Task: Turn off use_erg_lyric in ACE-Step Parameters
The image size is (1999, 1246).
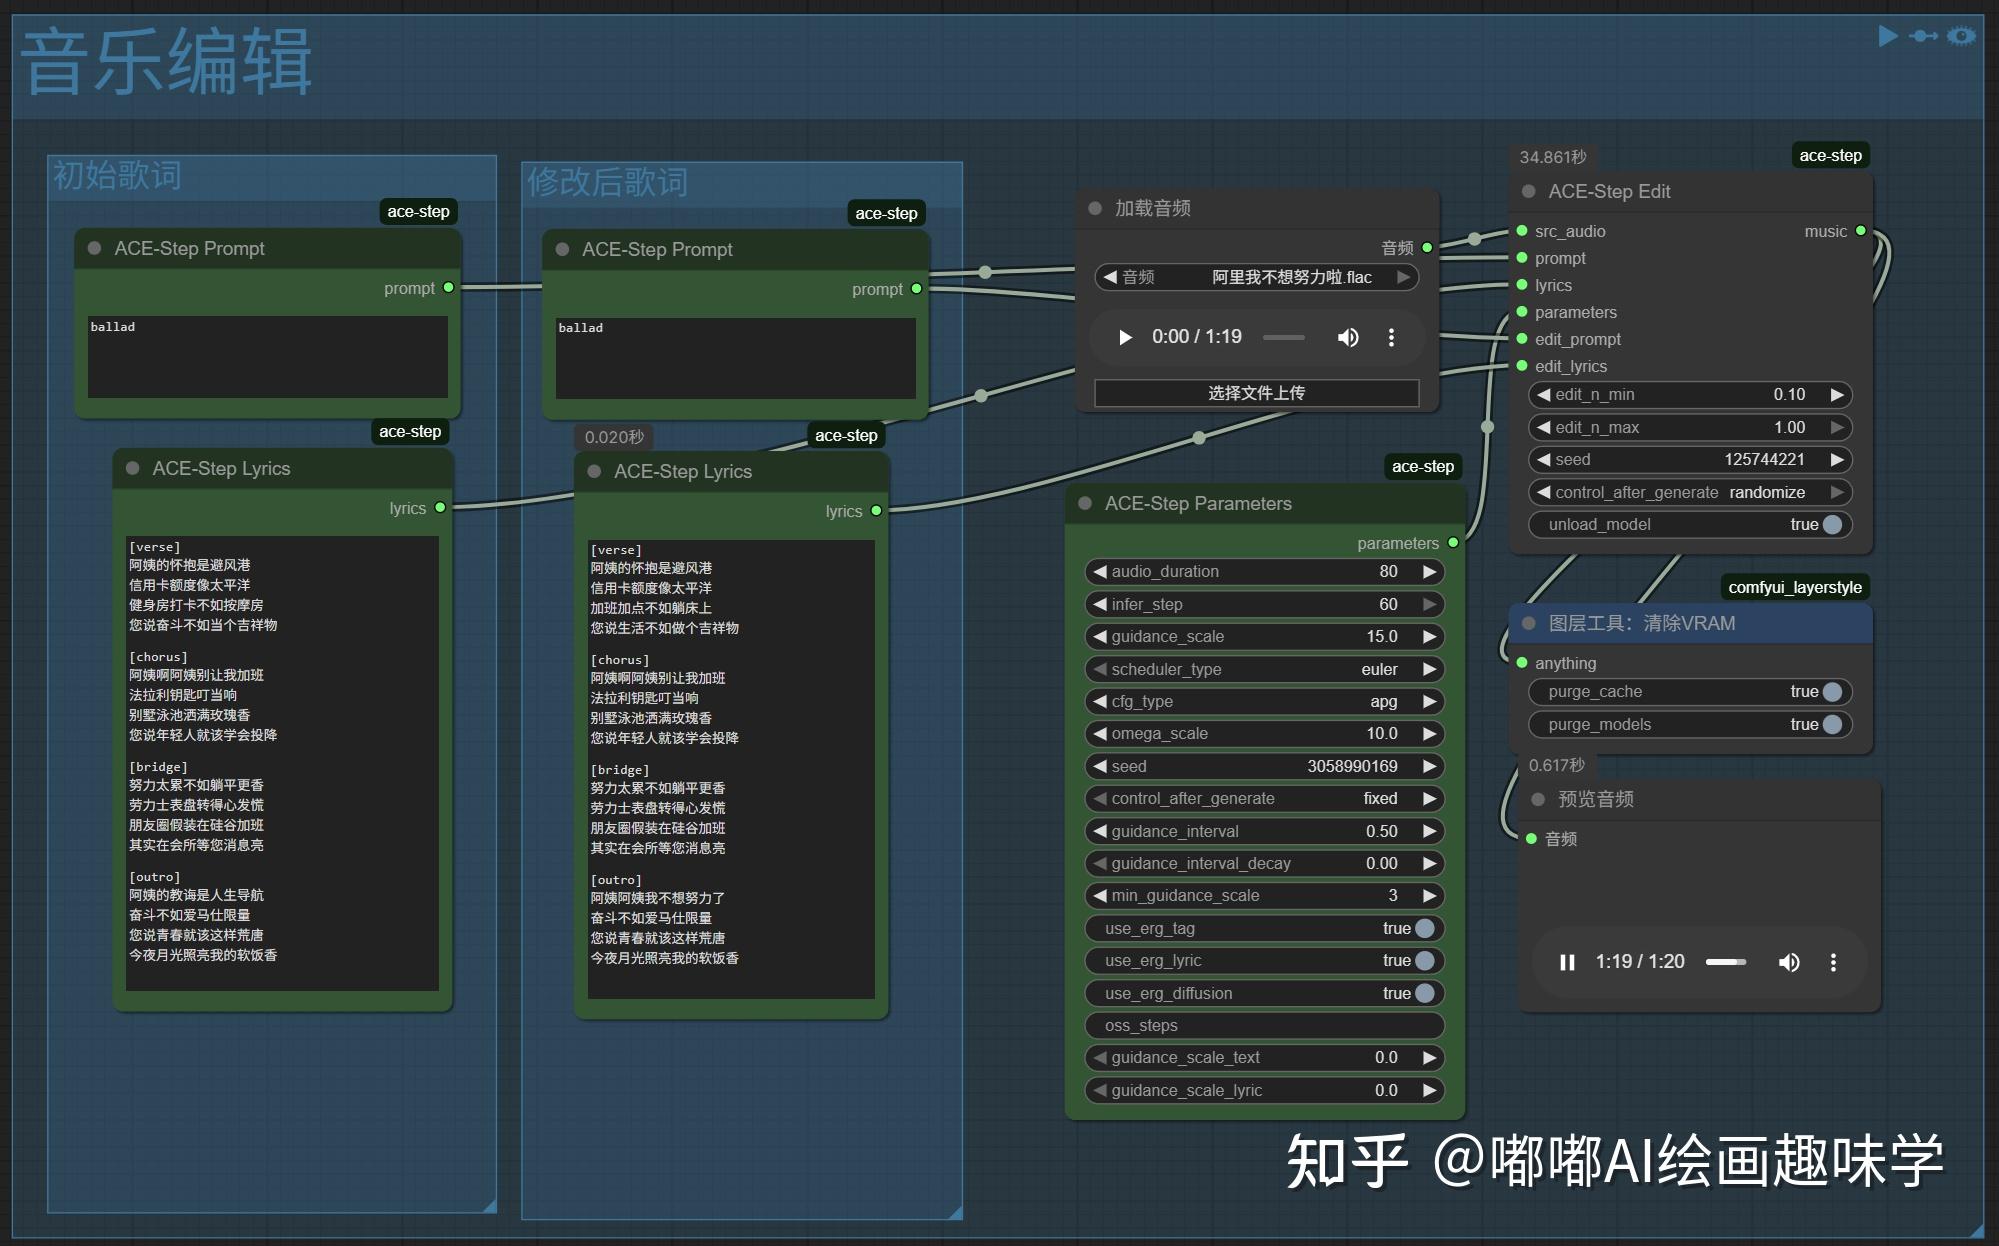Action: [x=1424, y=960]
